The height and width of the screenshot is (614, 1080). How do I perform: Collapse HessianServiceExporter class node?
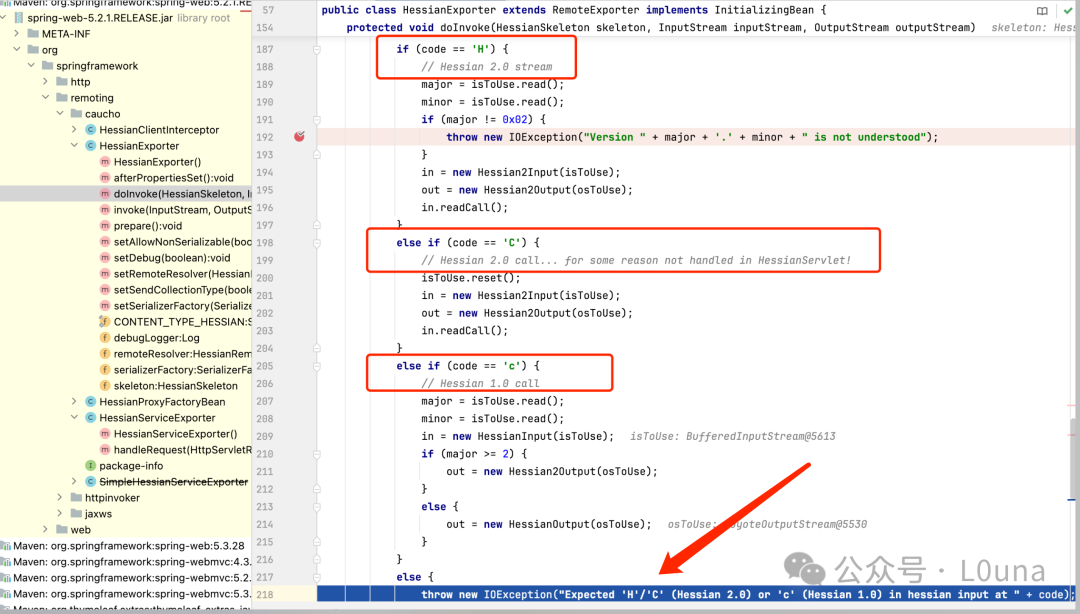point(74,418)
